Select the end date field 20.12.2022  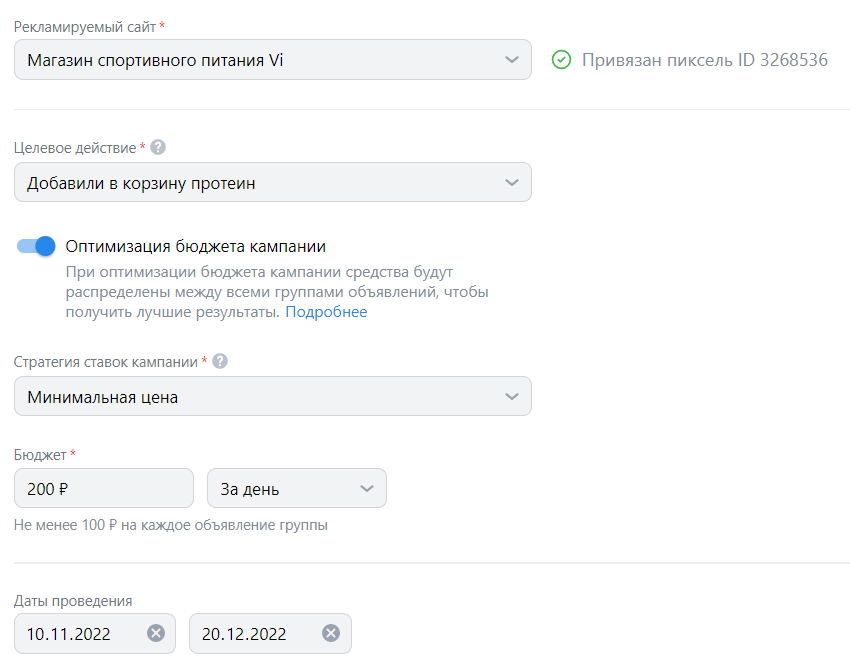pyautogui.click(x=256, y=633)
